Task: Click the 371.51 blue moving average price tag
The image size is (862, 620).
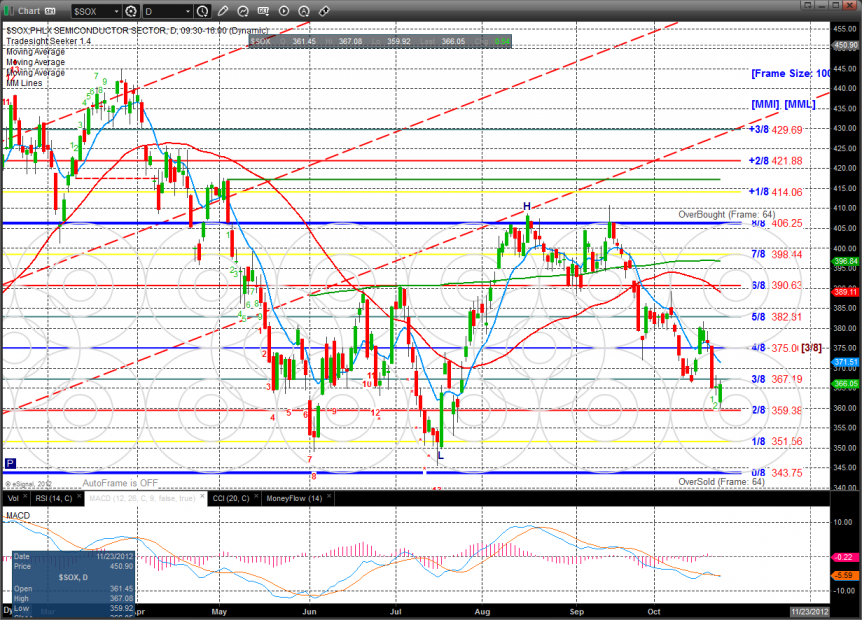Action: (x=846, y=362)
